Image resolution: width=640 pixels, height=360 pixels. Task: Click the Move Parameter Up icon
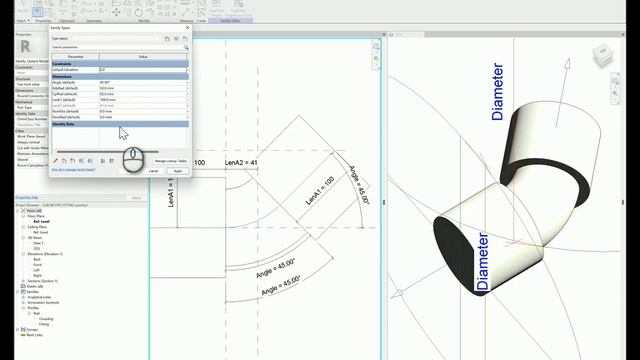click(82, 161)
